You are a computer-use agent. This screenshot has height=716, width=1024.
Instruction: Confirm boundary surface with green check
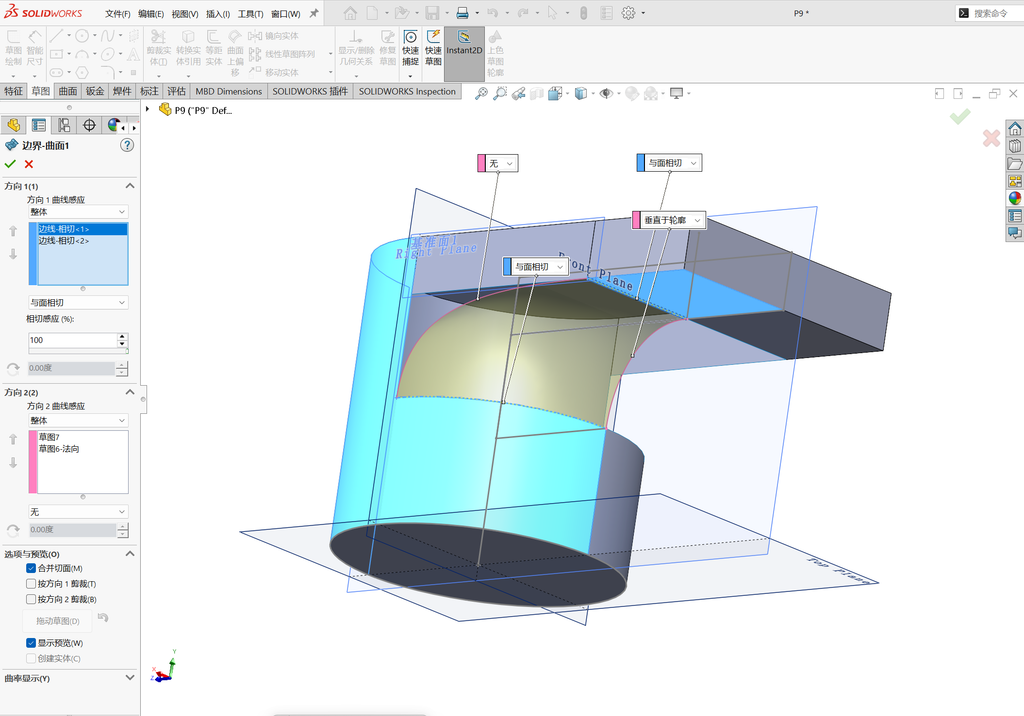click(10, 164)
